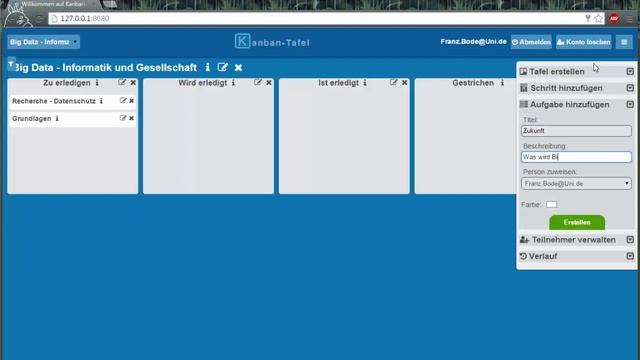This screenshot has width=640, height=360.
Task: Expand the Schritt hinzufügen section
Action: pos(630,88)
